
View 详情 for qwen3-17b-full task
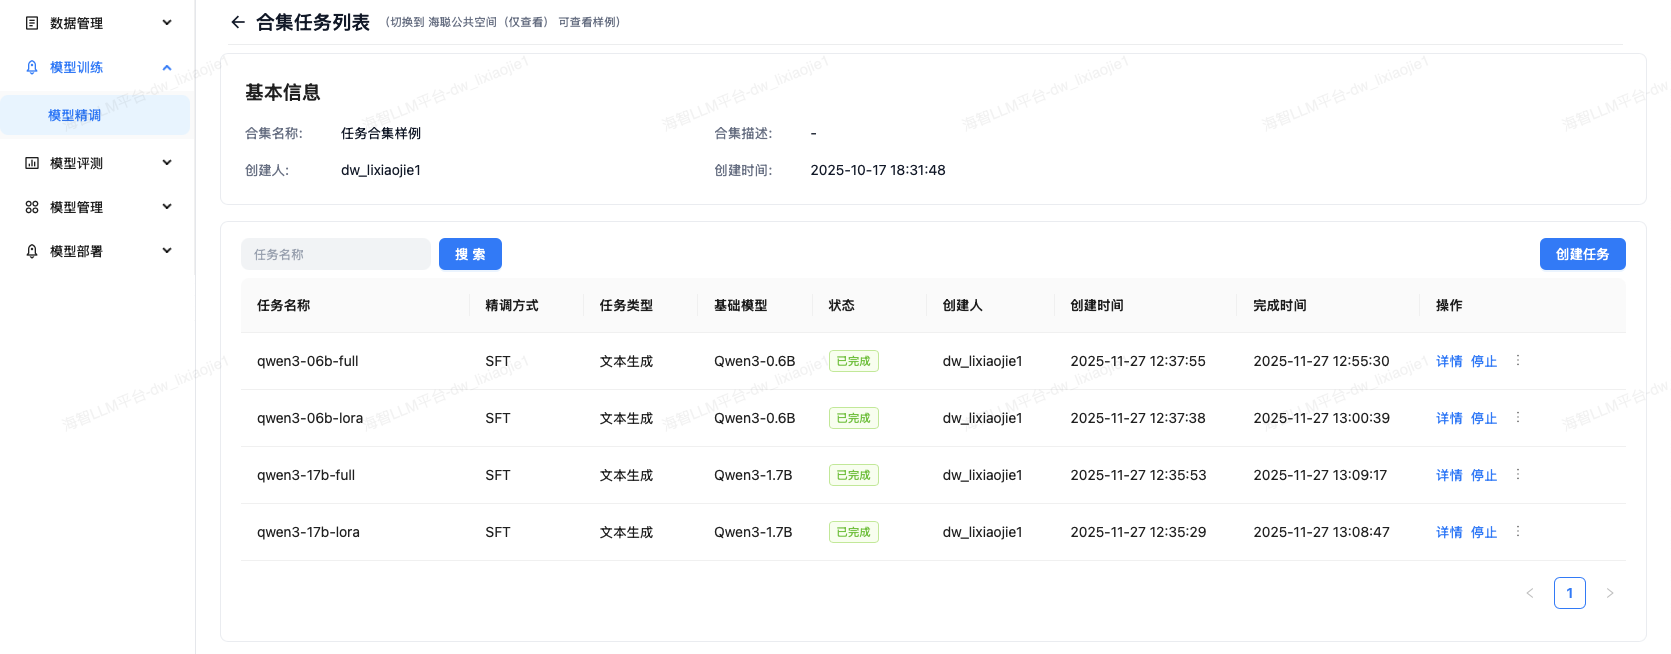coord(1449,475)
